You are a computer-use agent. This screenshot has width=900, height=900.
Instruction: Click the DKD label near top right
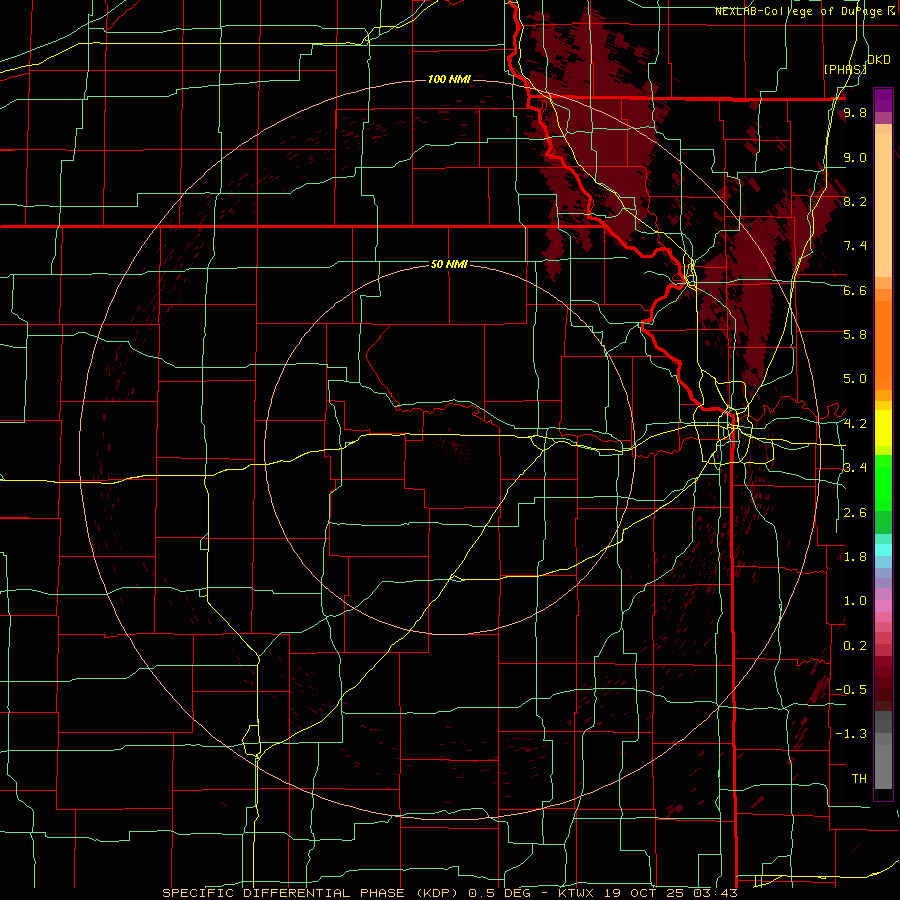[879, 60]
